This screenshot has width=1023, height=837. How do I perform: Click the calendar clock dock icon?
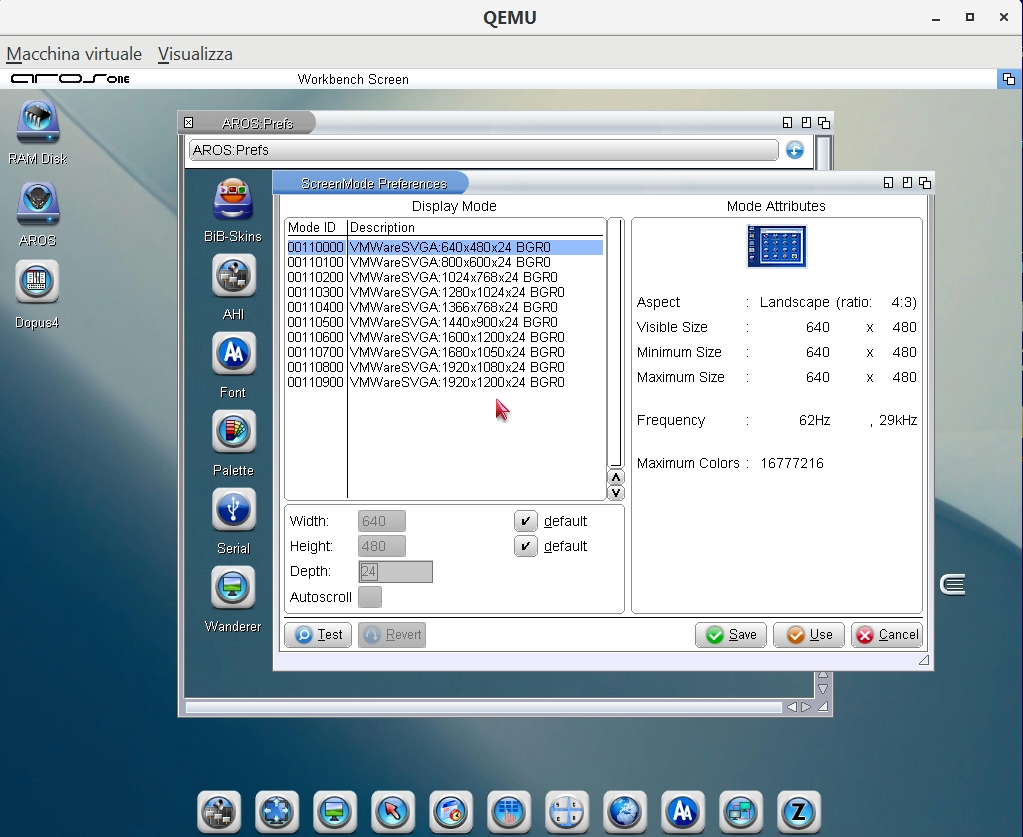point(451,812)
